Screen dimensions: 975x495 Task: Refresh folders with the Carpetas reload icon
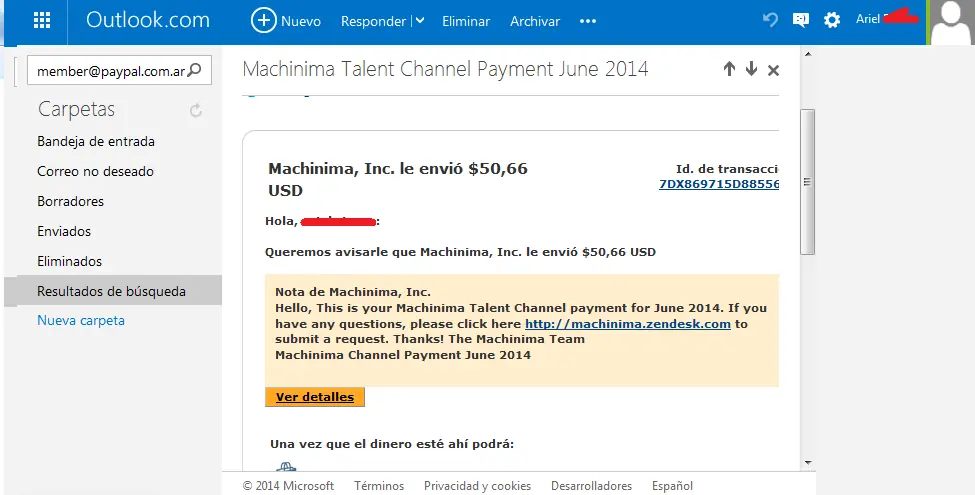click(196, 111)
